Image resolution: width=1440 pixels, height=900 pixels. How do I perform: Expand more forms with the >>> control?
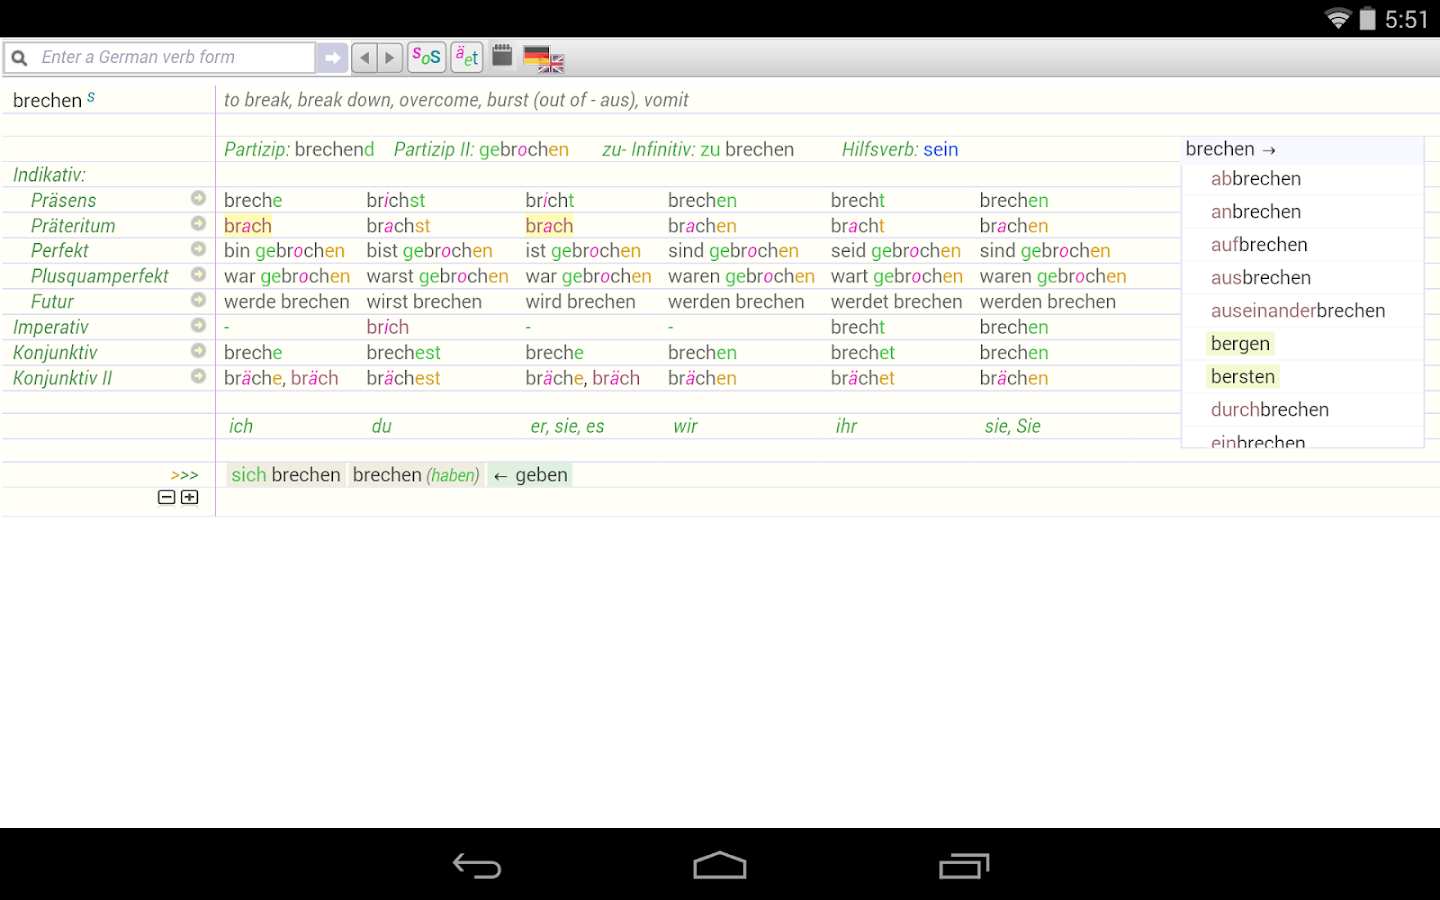[x=185, y=474]
